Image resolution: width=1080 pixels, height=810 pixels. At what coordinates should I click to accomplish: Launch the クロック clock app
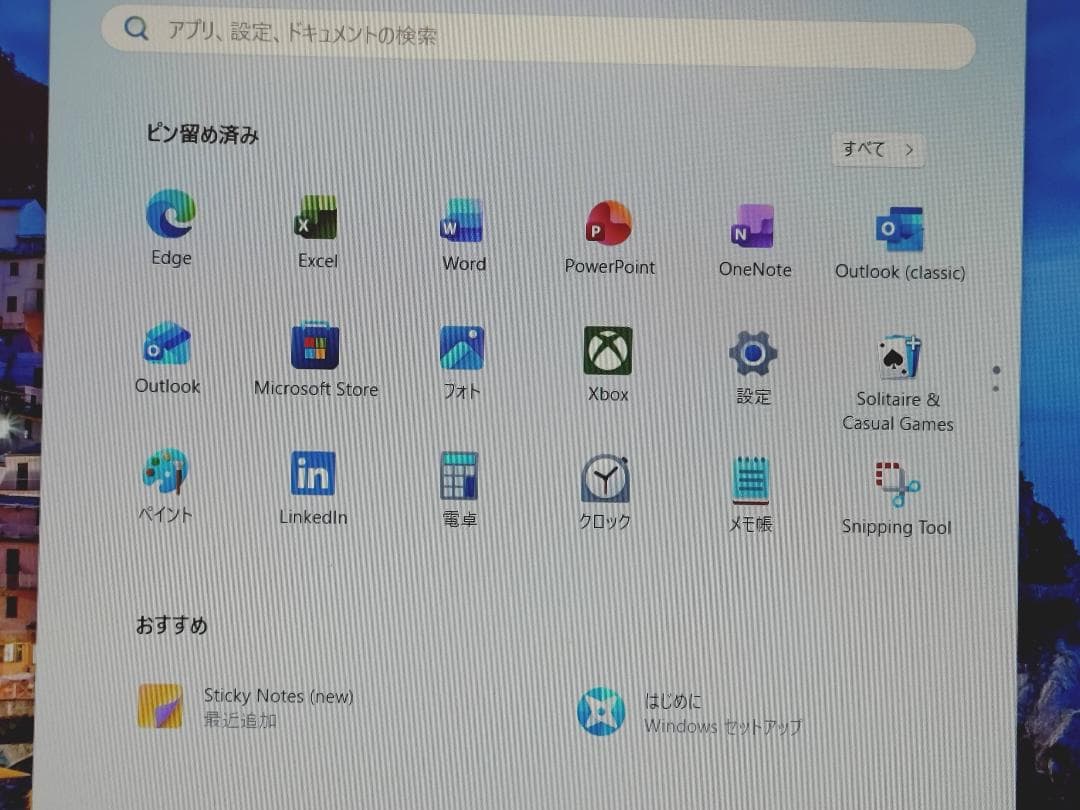(604, 481)
